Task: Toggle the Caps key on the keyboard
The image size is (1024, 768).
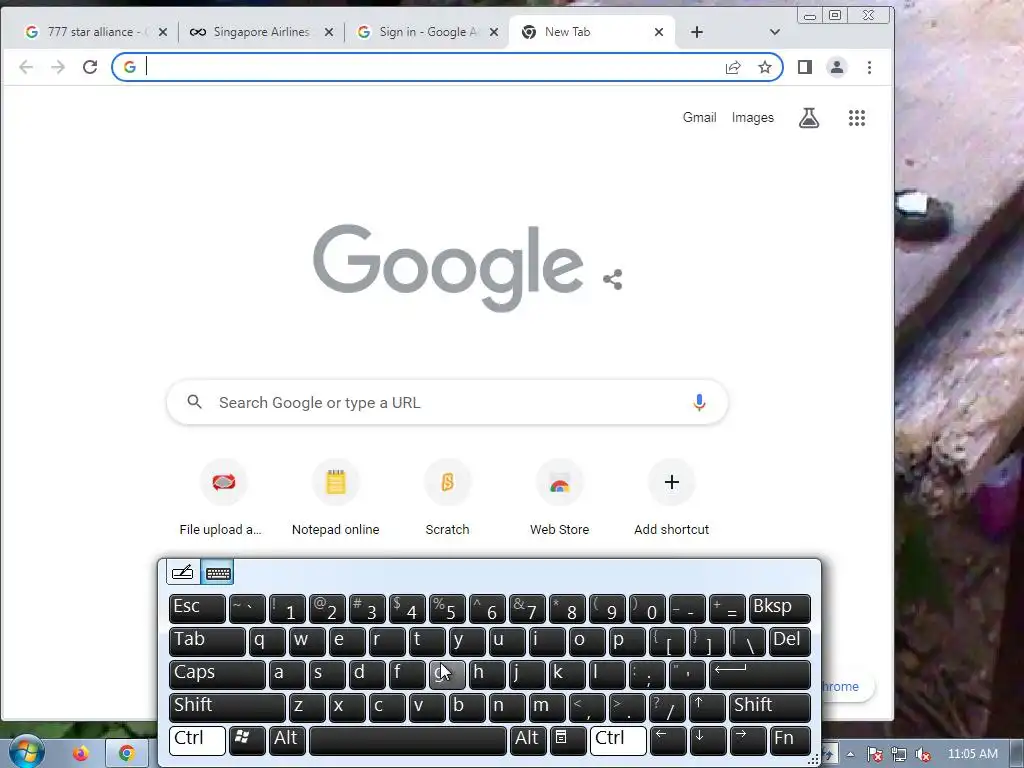Action: tap(217, 675)
